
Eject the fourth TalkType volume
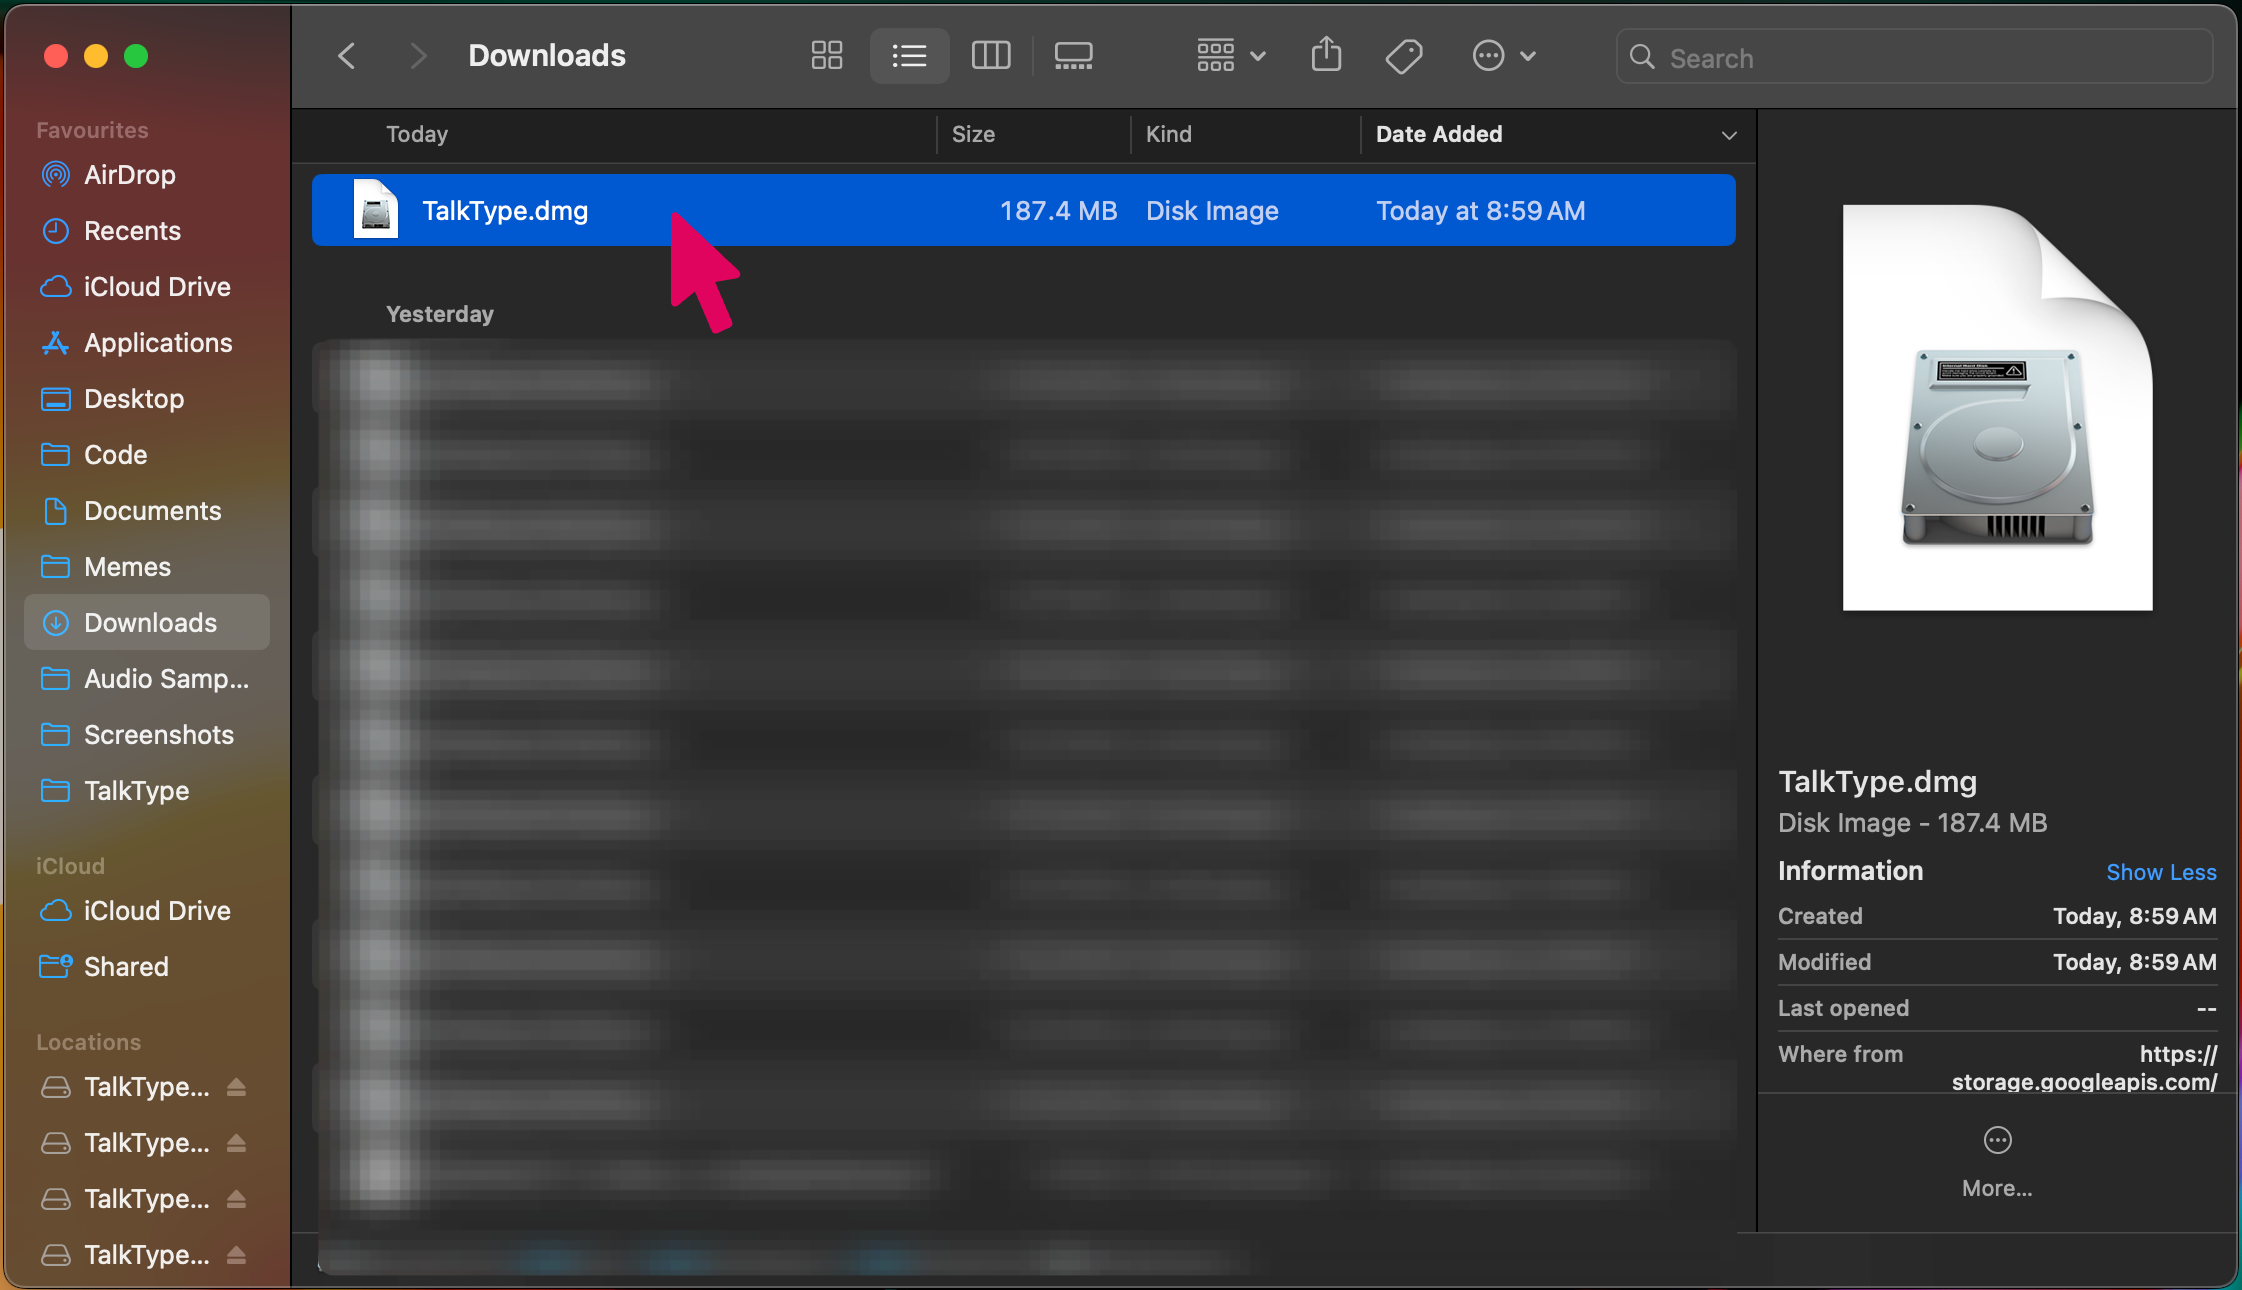coord(236,1255)
